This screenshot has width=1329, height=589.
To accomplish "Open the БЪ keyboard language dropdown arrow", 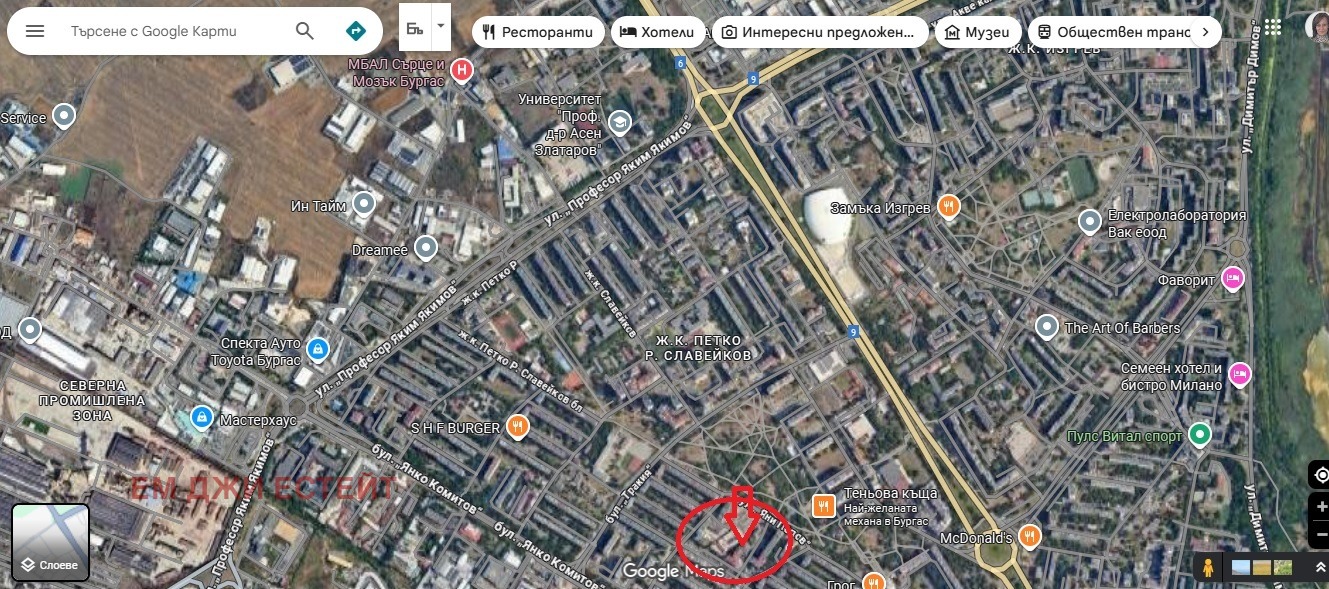I will tap(440, 23).
